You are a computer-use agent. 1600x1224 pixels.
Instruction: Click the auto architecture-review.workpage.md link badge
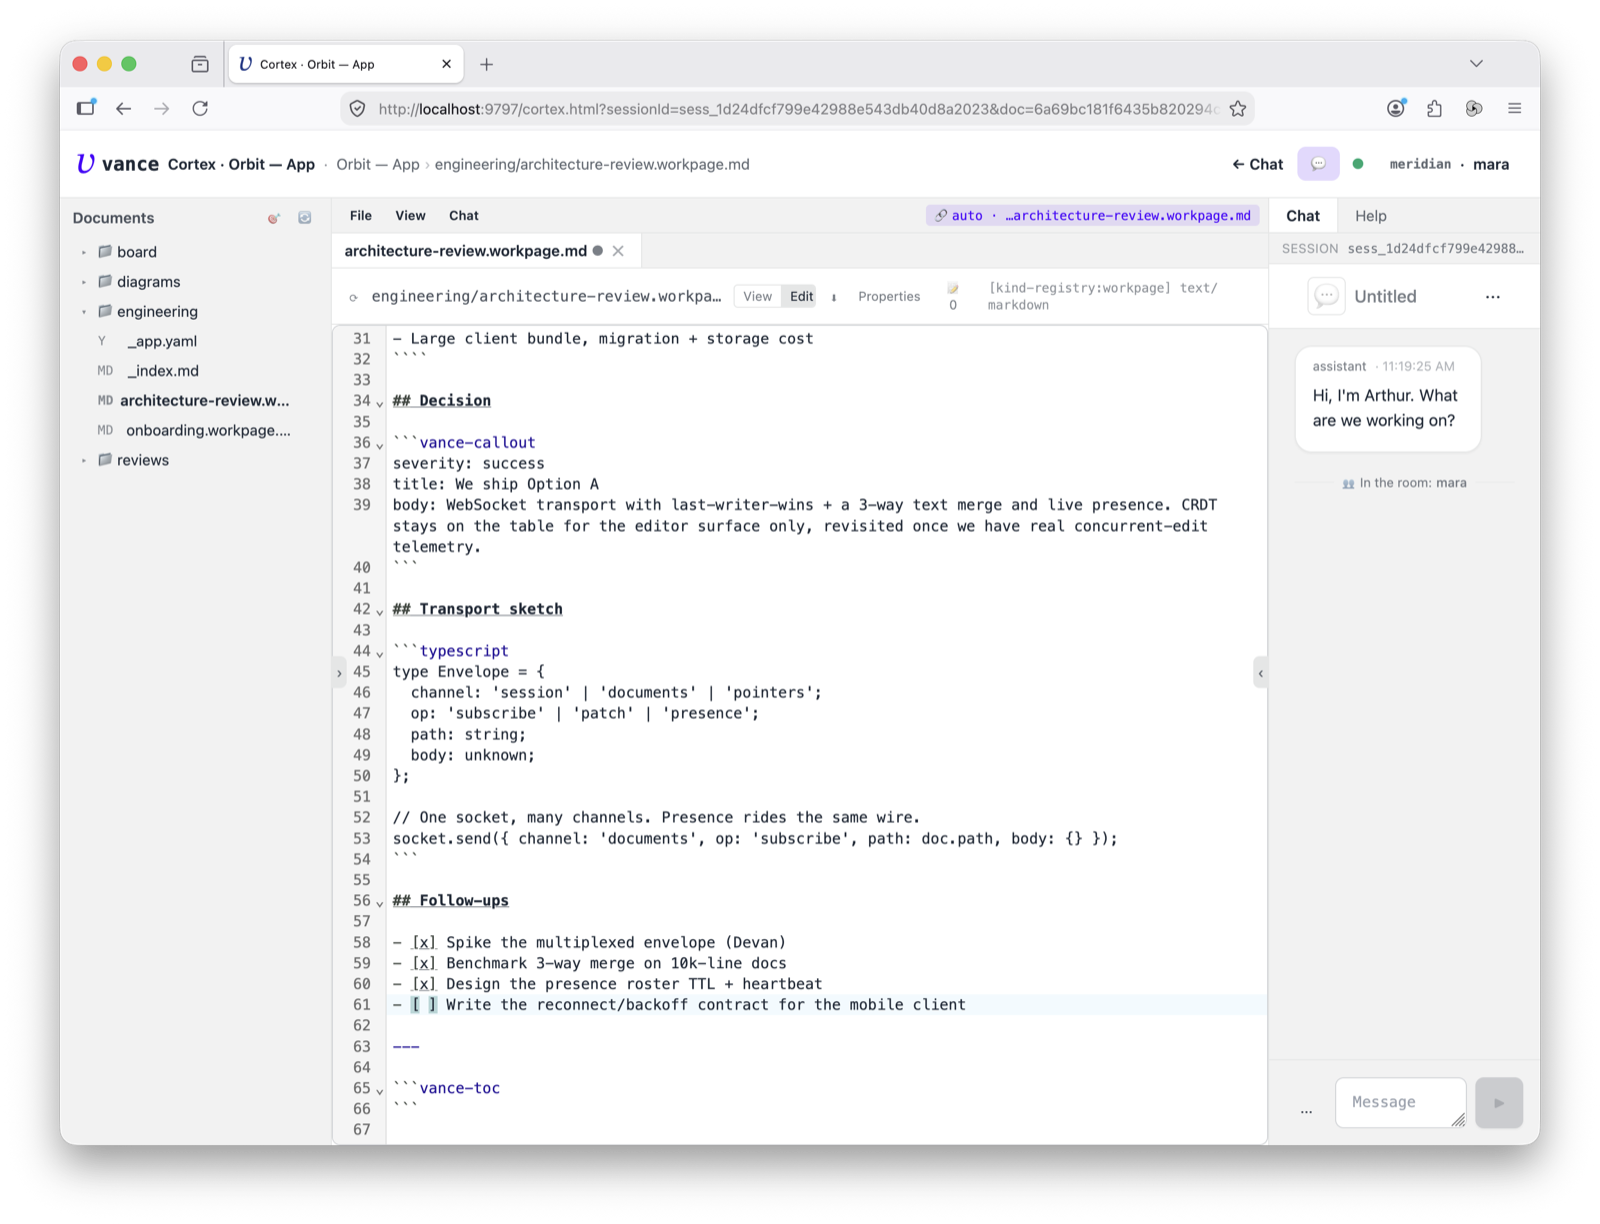click(1093, 216)
